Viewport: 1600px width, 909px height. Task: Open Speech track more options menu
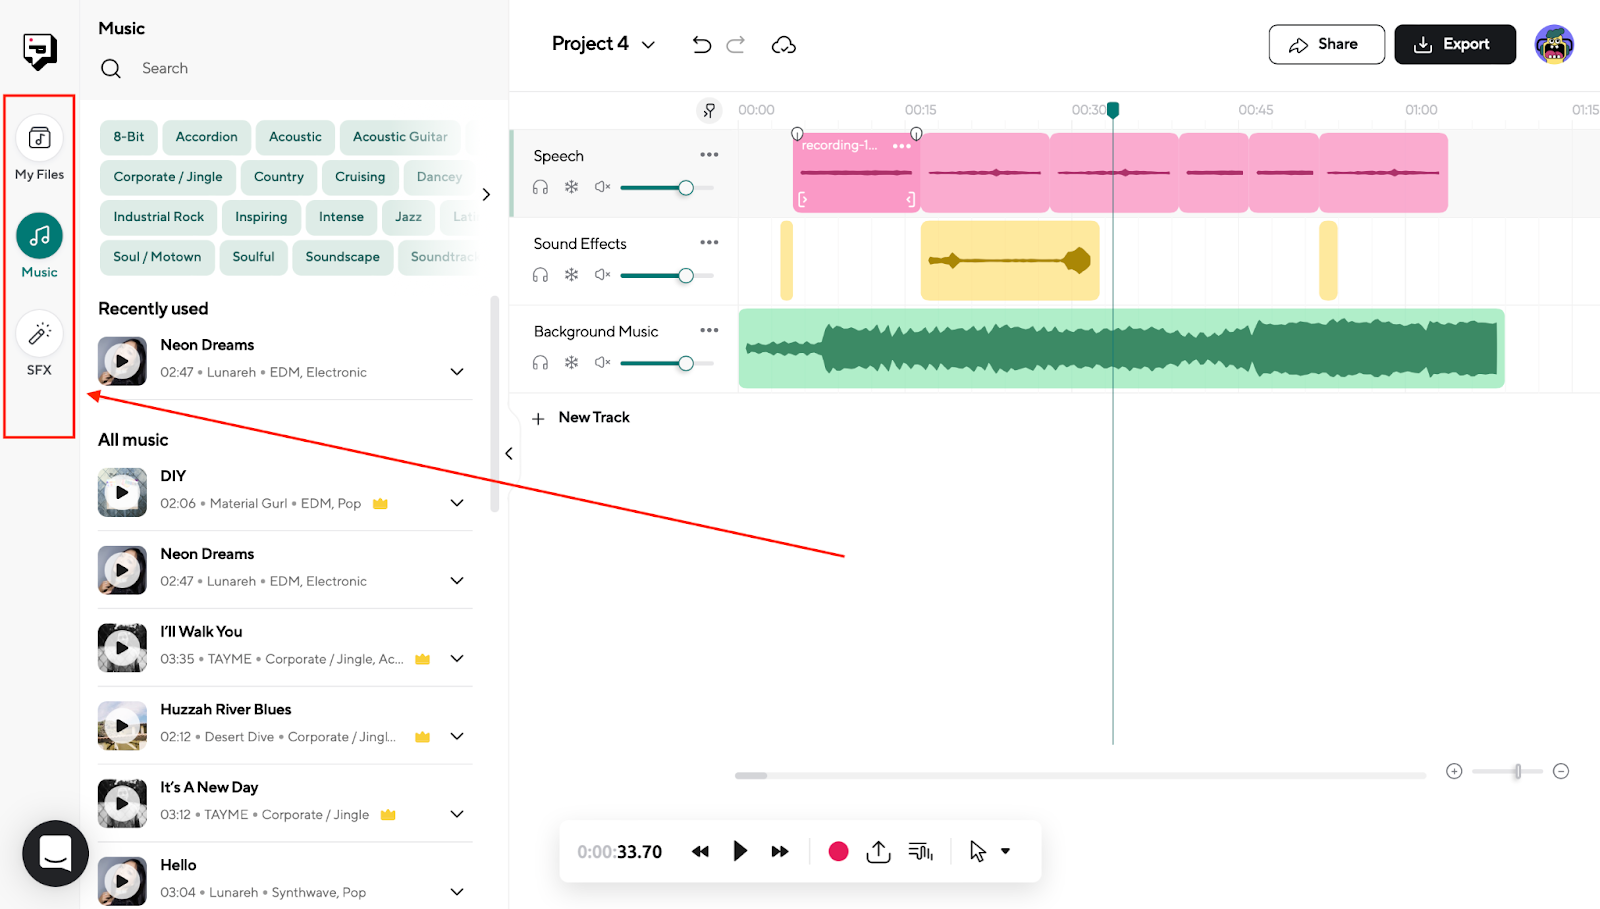(x=709, y=155)
